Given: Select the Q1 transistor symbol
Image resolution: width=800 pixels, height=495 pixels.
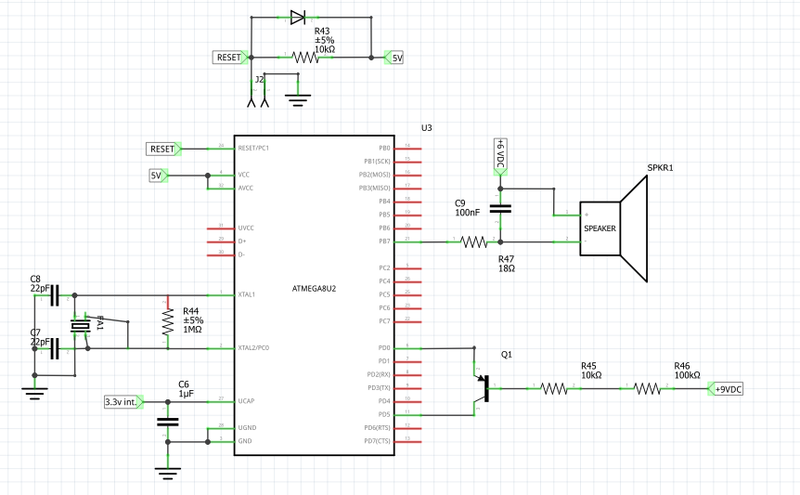Looking at the screenshot, I should pos(482,389).
